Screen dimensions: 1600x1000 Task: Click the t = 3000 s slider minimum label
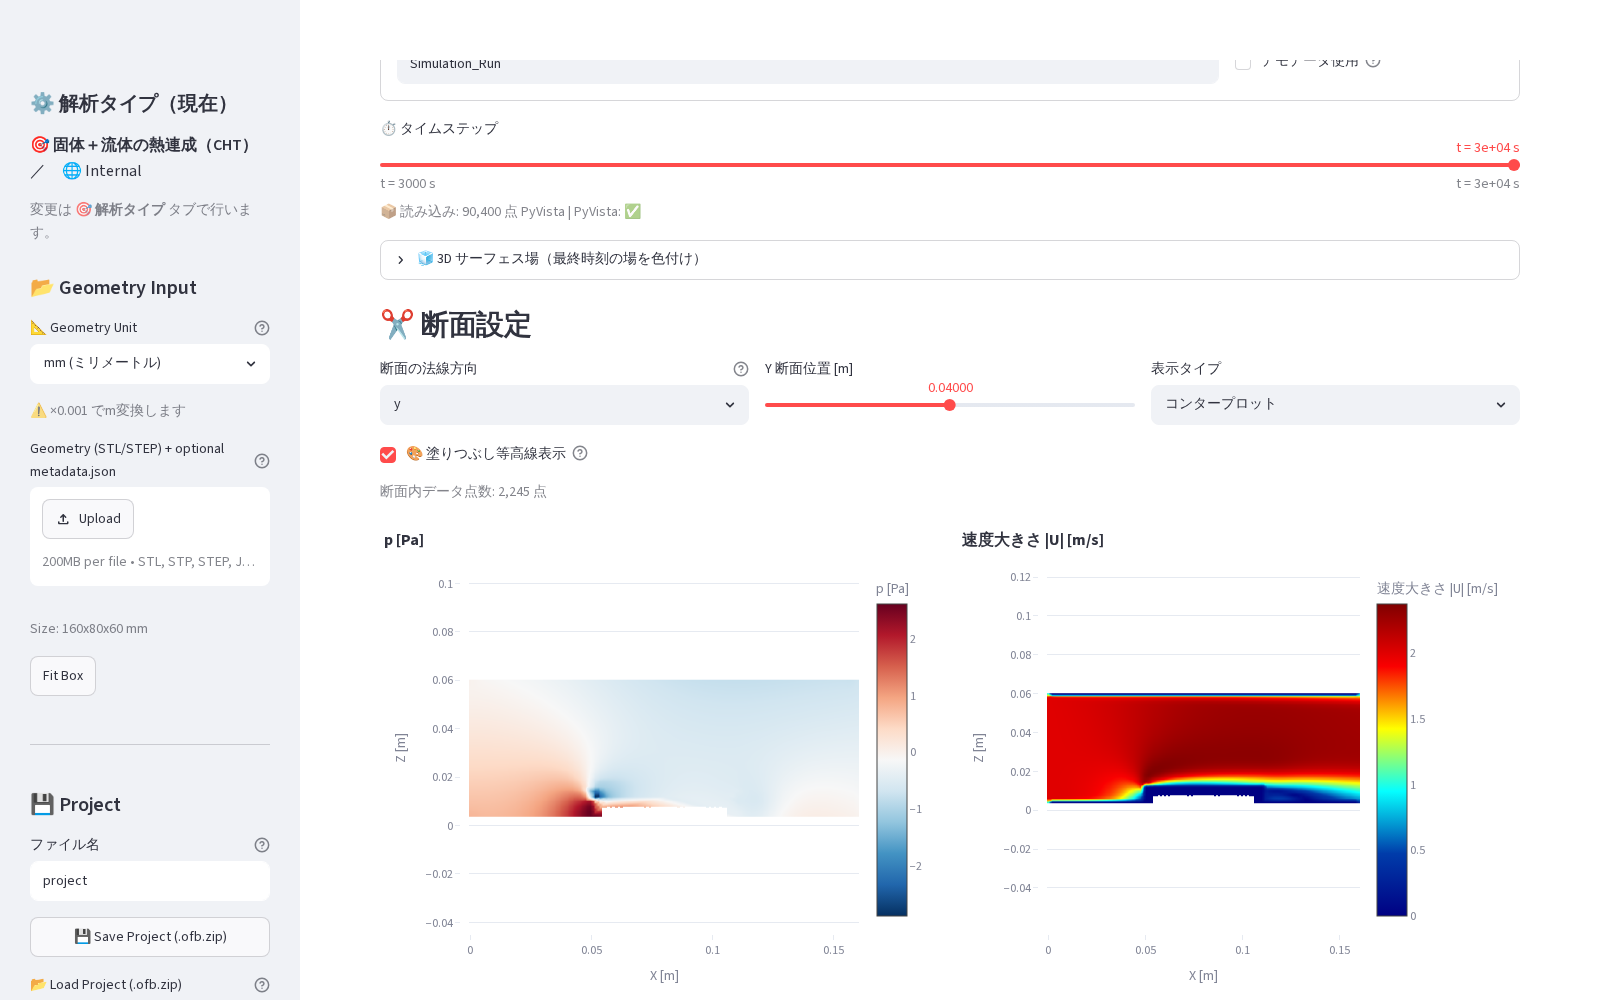click(408, 184)
